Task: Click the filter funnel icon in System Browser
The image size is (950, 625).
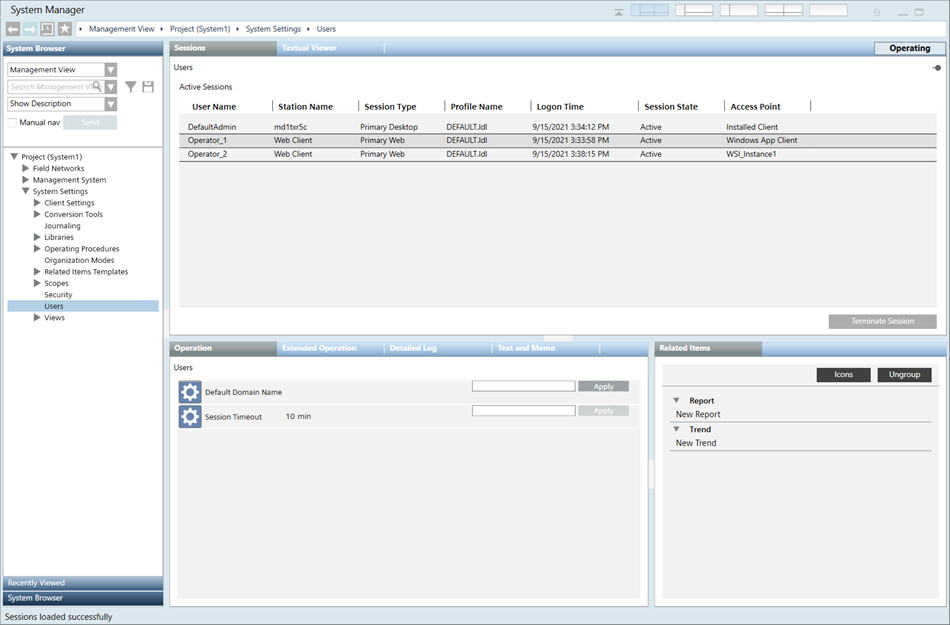Action: tap(131, 87)
